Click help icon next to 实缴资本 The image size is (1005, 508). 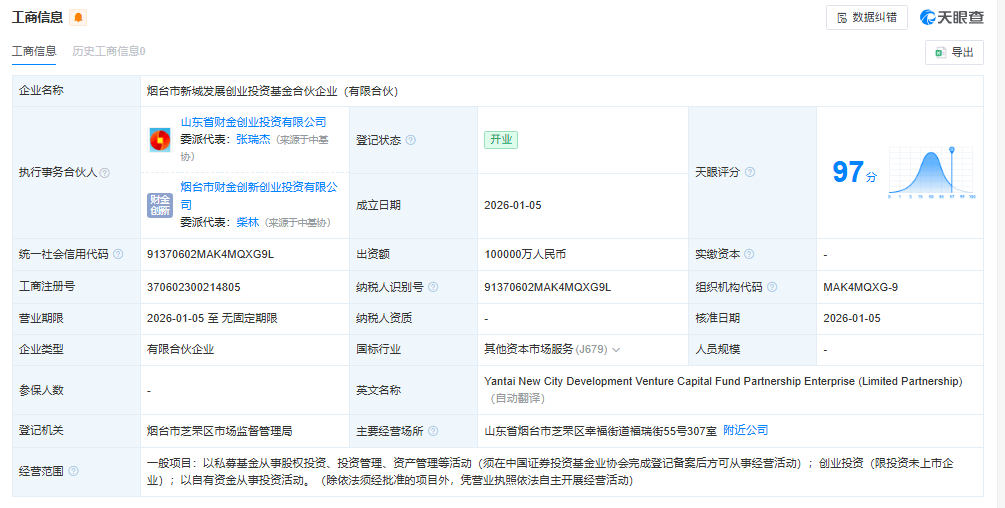[749, 255]
